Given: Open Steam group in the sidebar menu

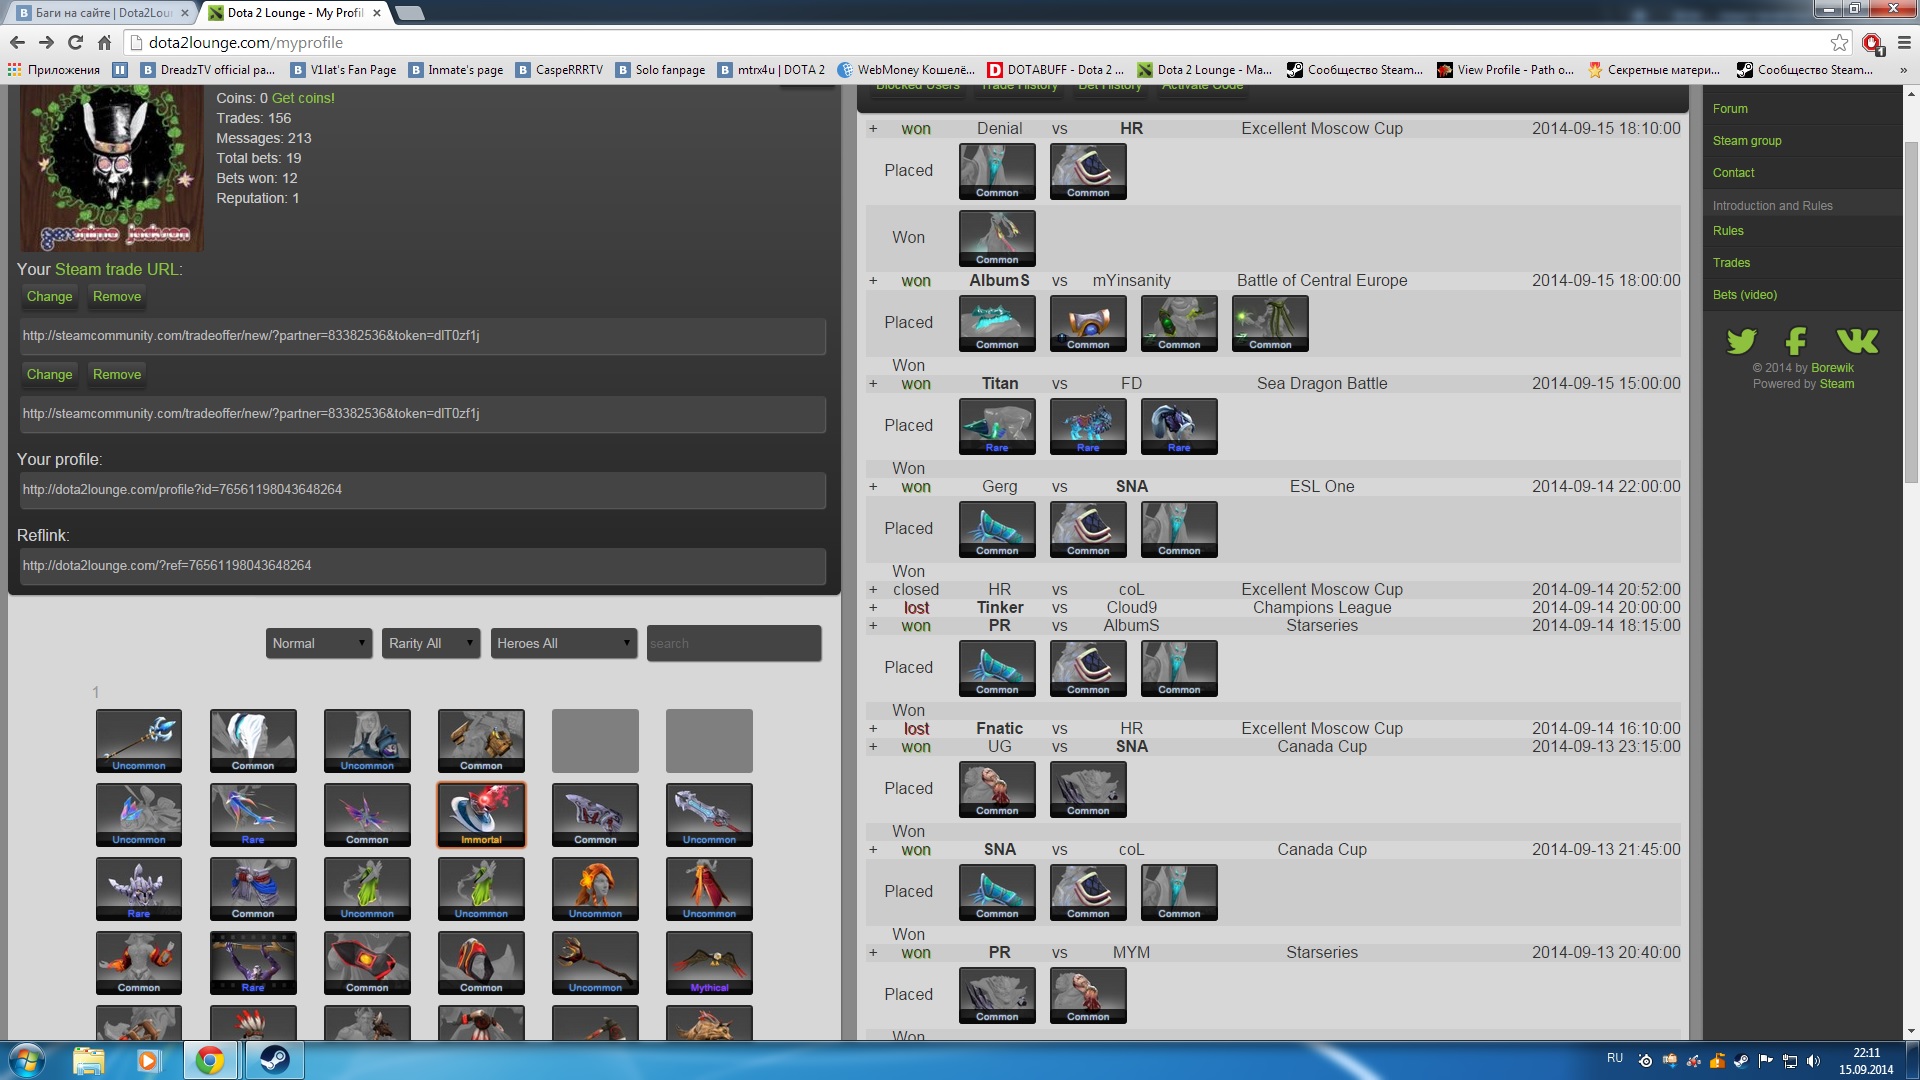Looking at the screenshot, I should [1747, 141].
